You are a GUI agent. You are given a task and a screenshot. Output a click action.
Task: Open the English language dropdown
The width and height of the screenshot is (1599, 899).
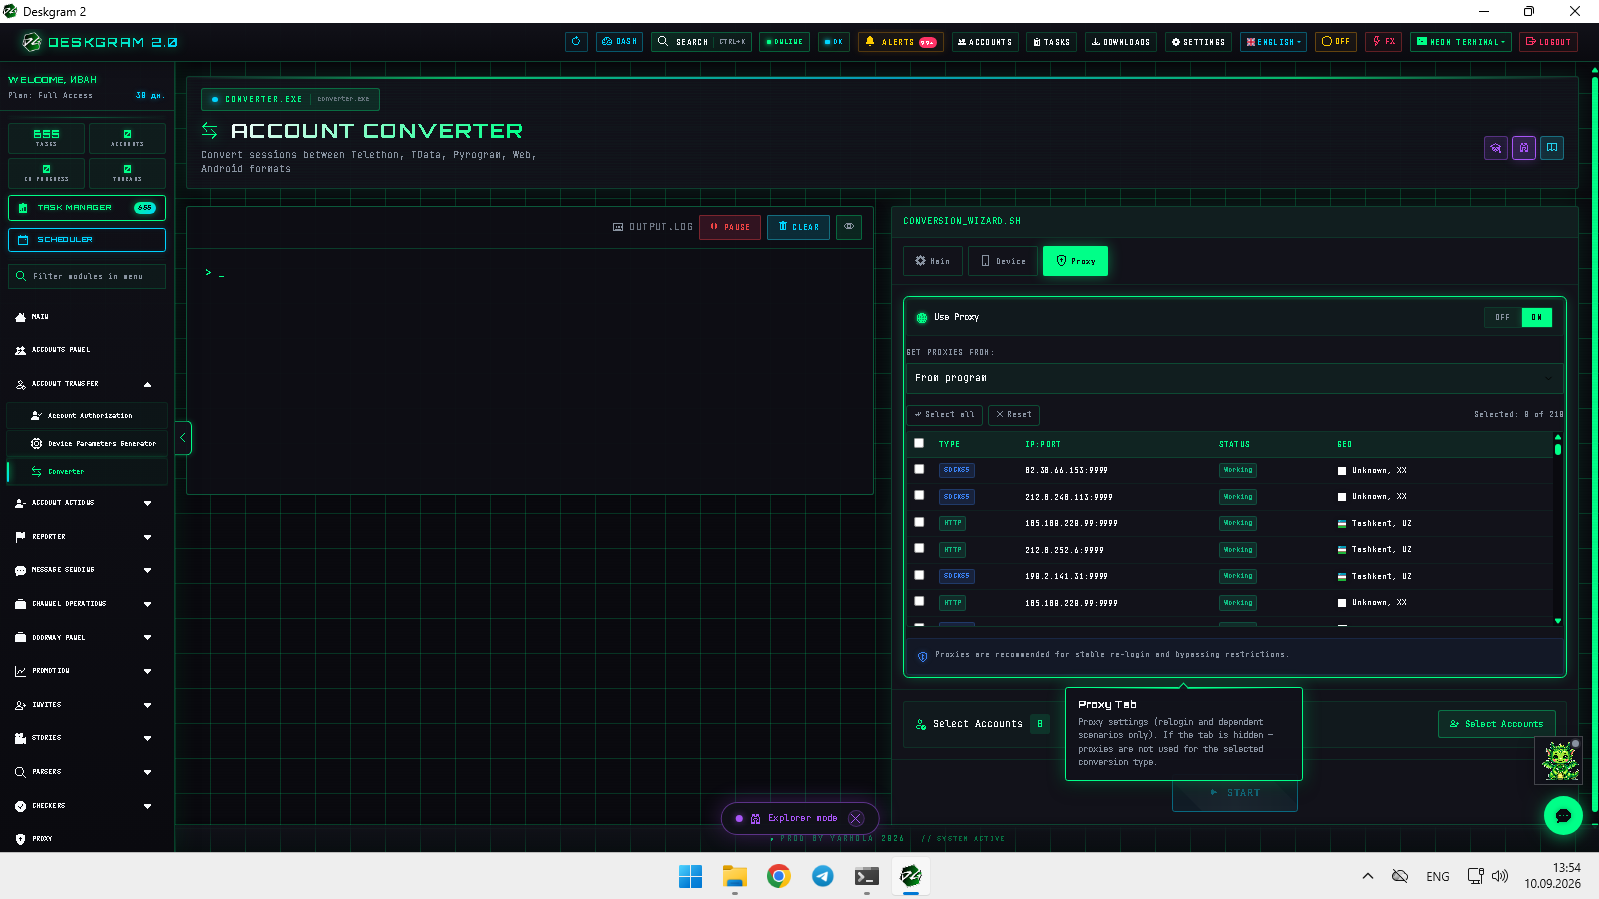[1273, 42]
